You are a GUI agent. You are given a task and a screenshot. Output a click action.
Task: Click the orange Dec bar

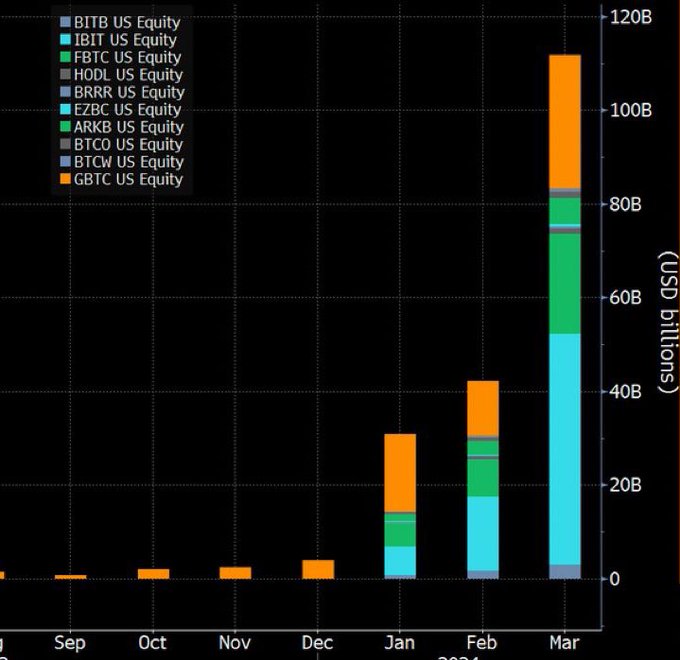(x=318, y=569)
